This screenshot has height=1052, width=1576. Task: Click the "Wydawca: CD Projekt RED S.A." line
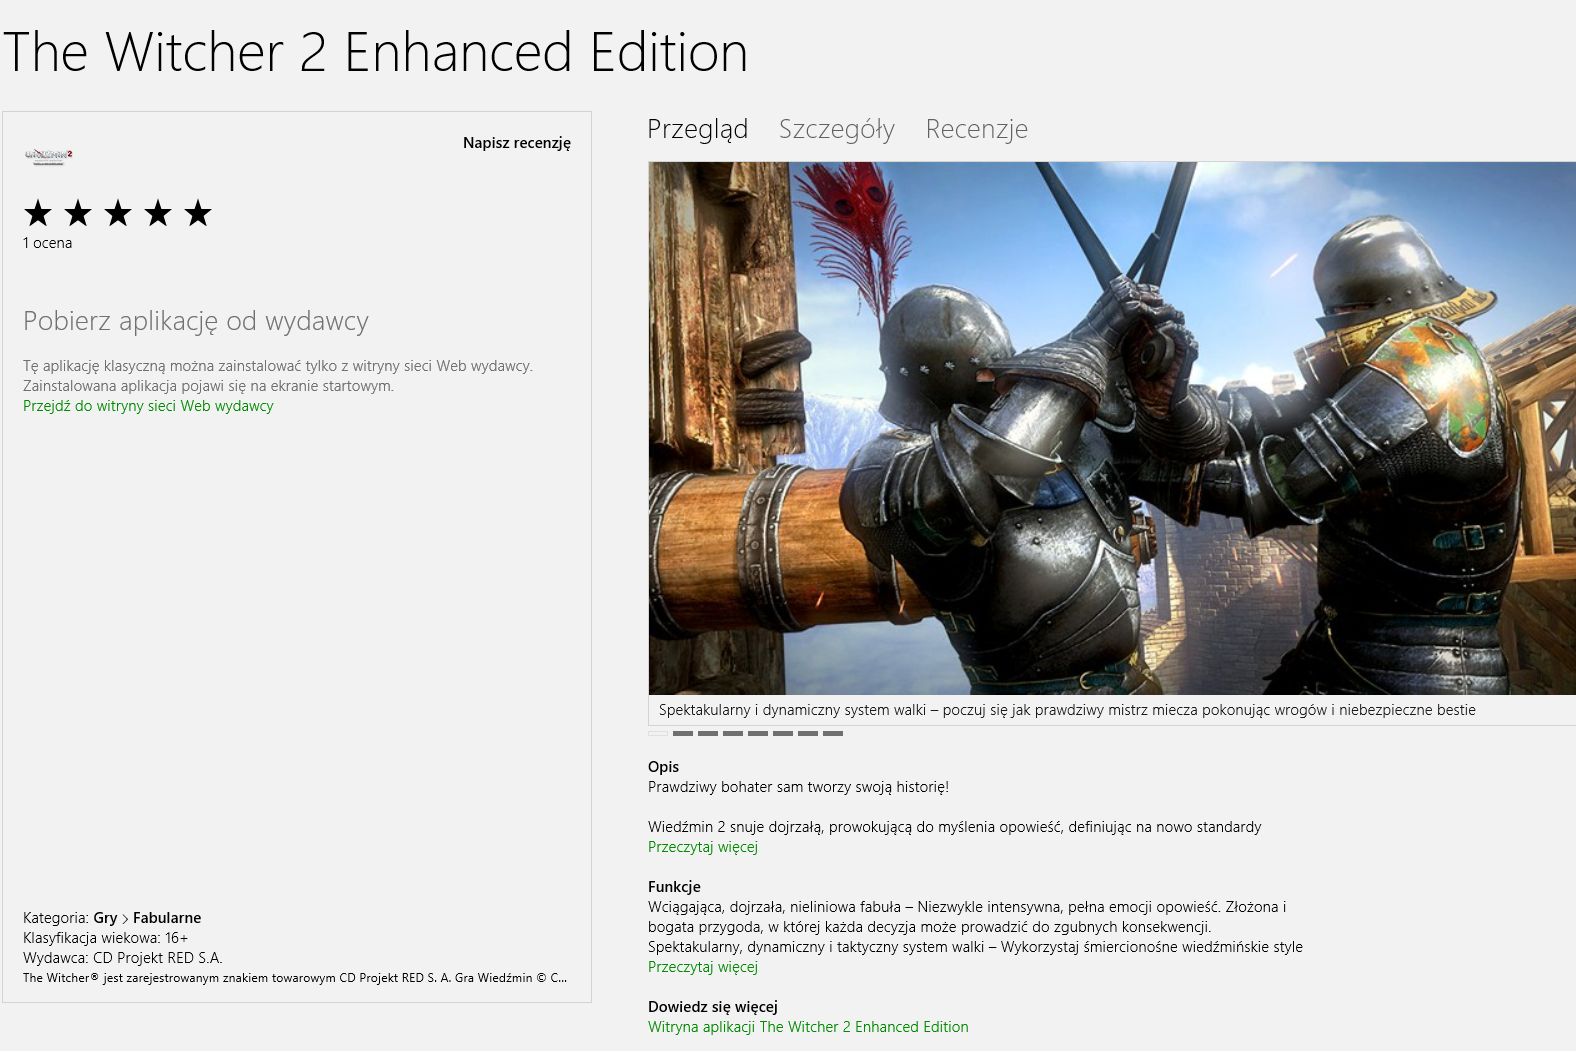122,958
